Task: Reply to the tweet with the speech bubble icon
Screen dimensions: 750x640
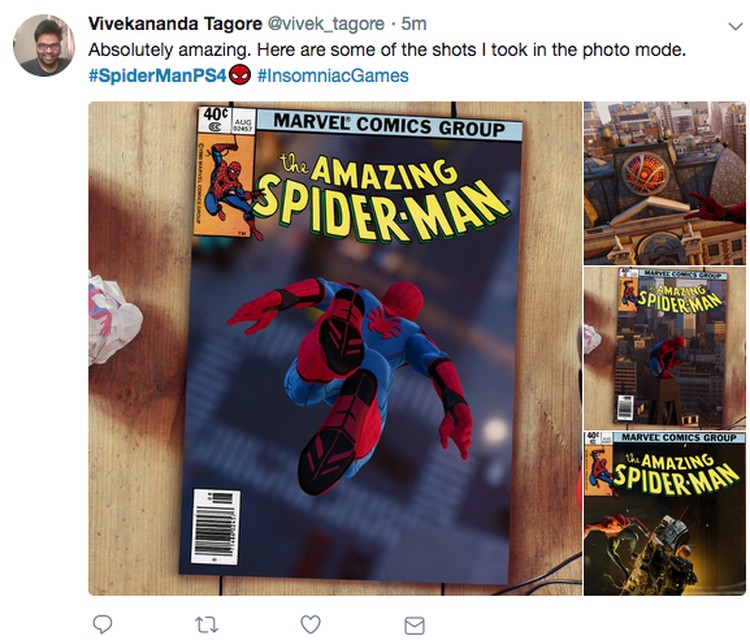Action: click(102, 624)
